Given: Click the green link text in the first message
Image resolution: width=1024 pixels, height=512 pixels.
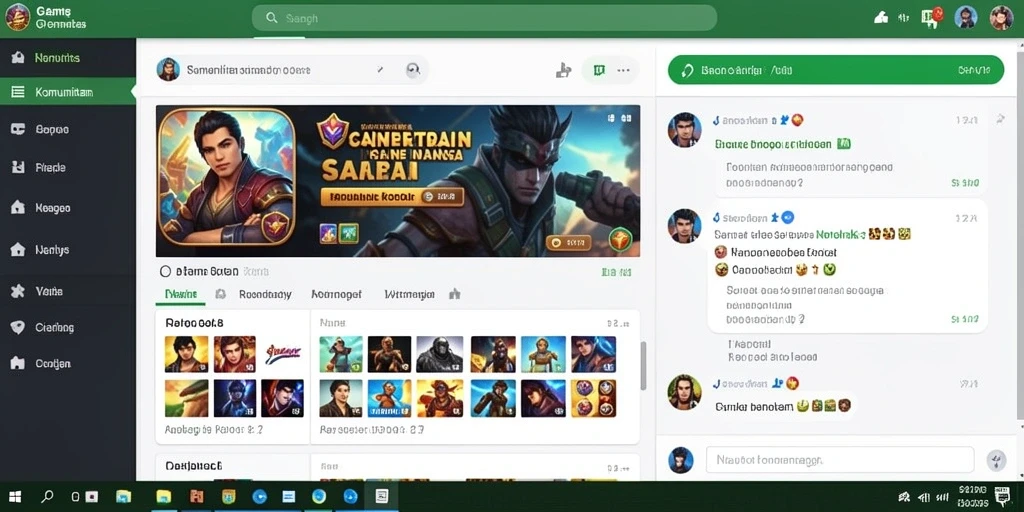Looking at the screenshot, I should [773, 144].
